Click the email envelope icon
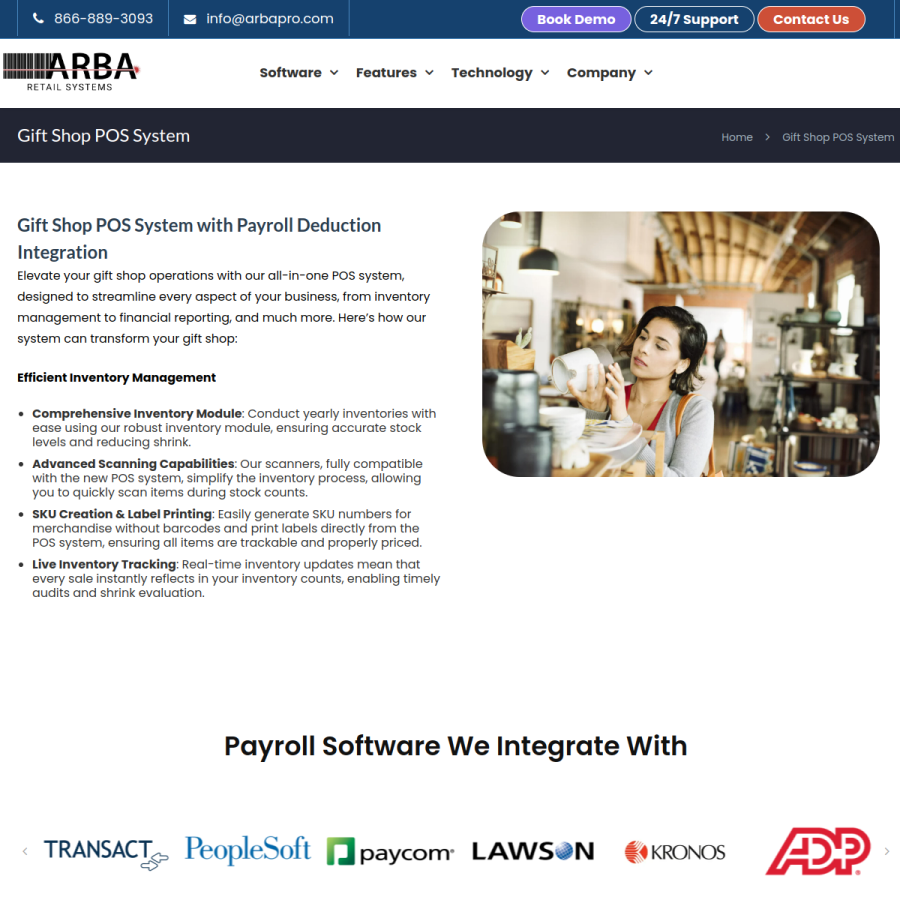 (x=190, y=20)
